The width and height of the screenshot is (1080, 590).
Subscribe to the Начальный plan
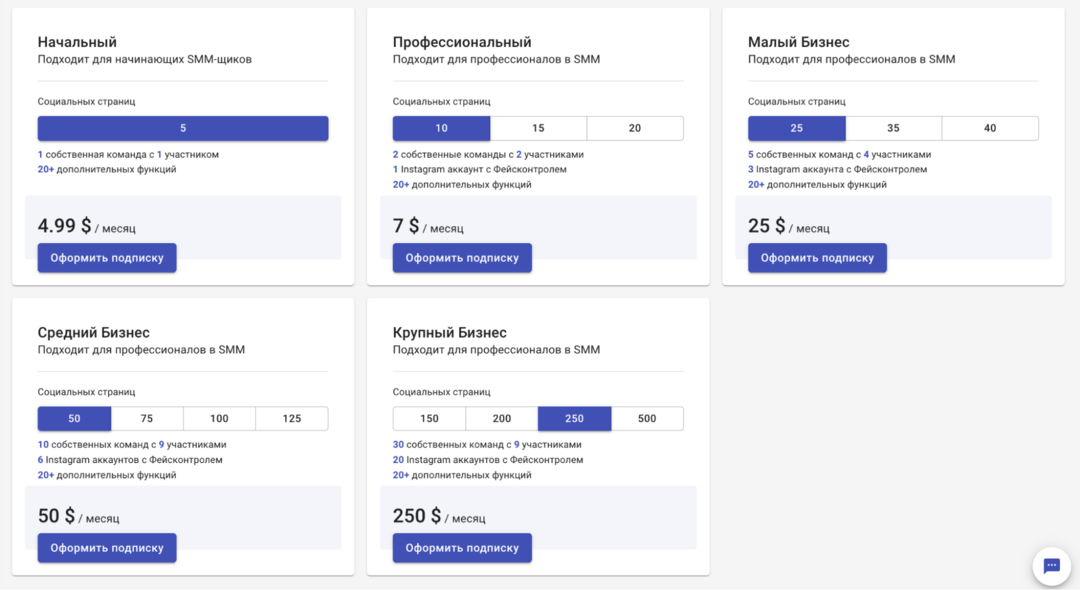pyautogui.click(x=107, y=258)
